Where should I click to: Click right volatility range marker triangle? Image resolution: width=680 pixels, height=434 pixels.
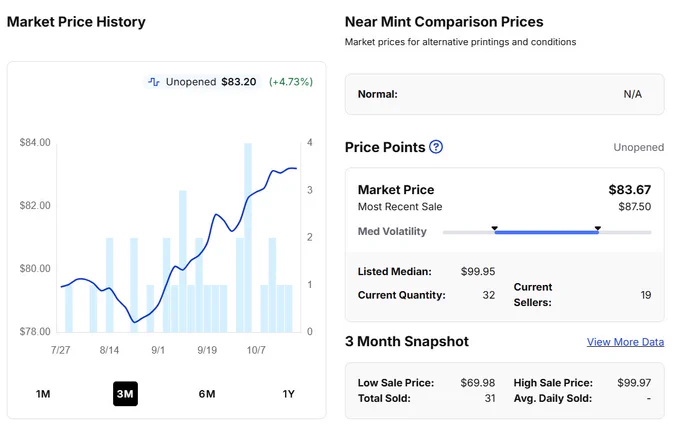click(x=598, y=228)
